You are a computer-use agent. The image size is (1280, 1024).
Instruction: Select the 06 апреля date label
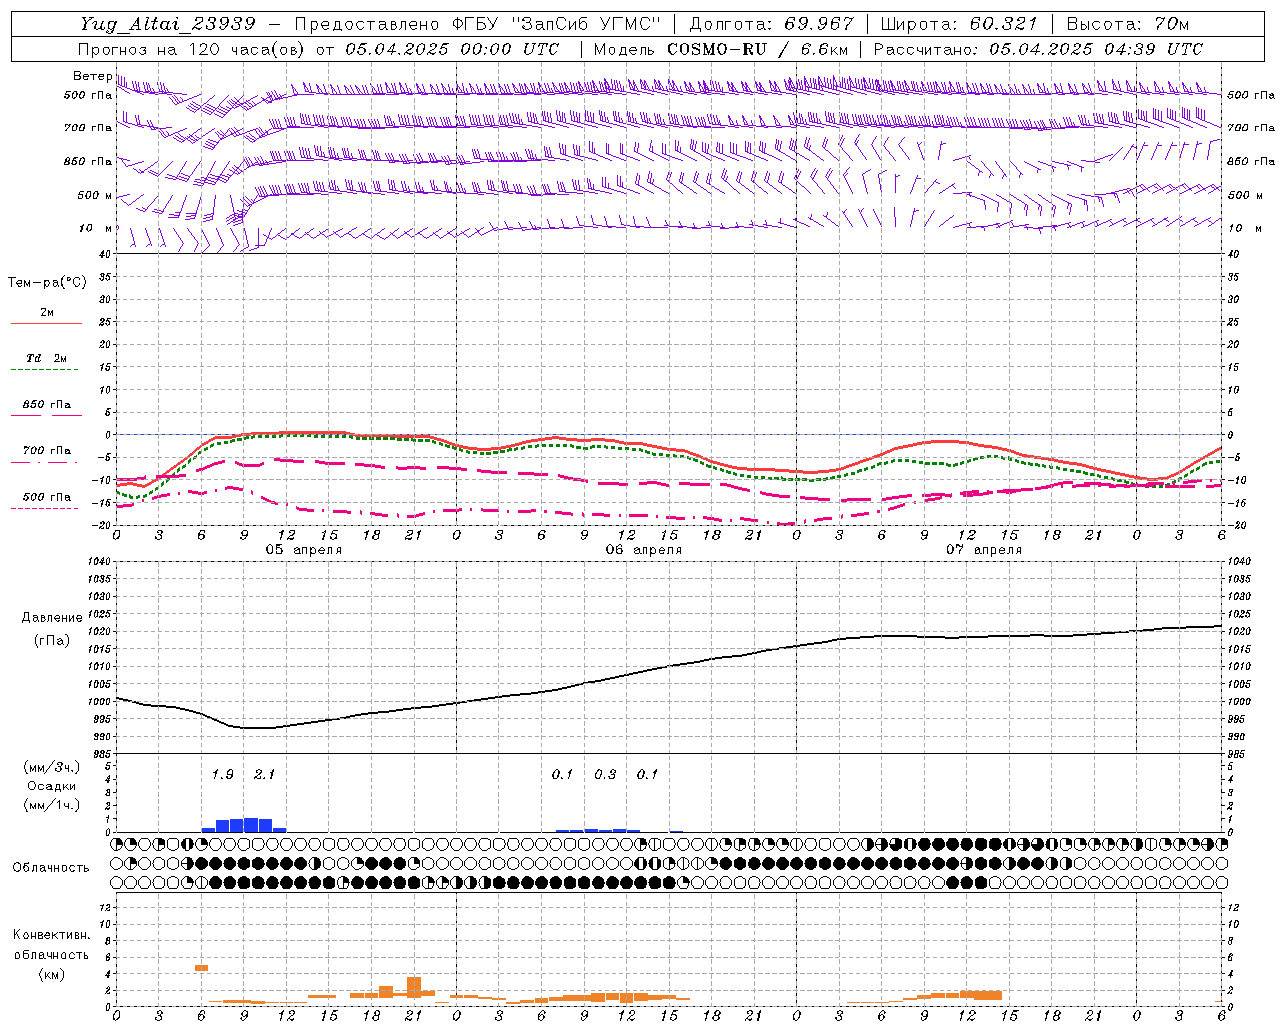643,550
